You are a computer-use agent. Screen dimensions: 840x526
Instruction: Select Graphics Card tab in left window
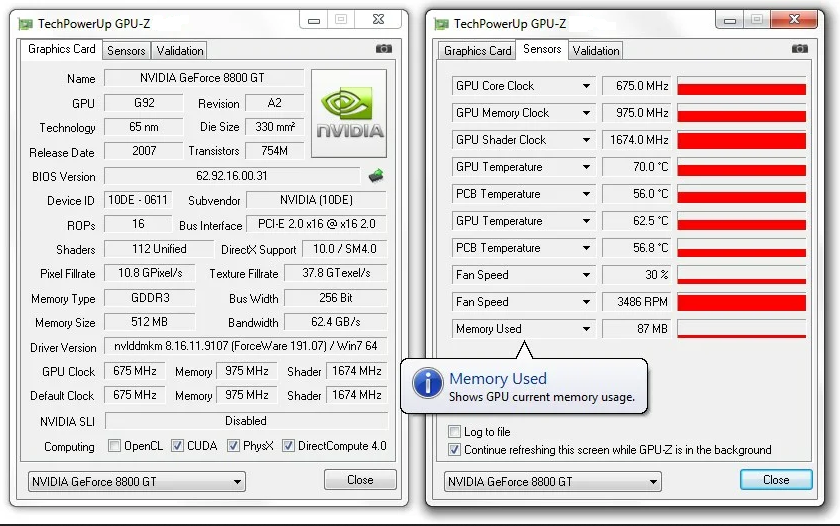[x=61, y=49]
